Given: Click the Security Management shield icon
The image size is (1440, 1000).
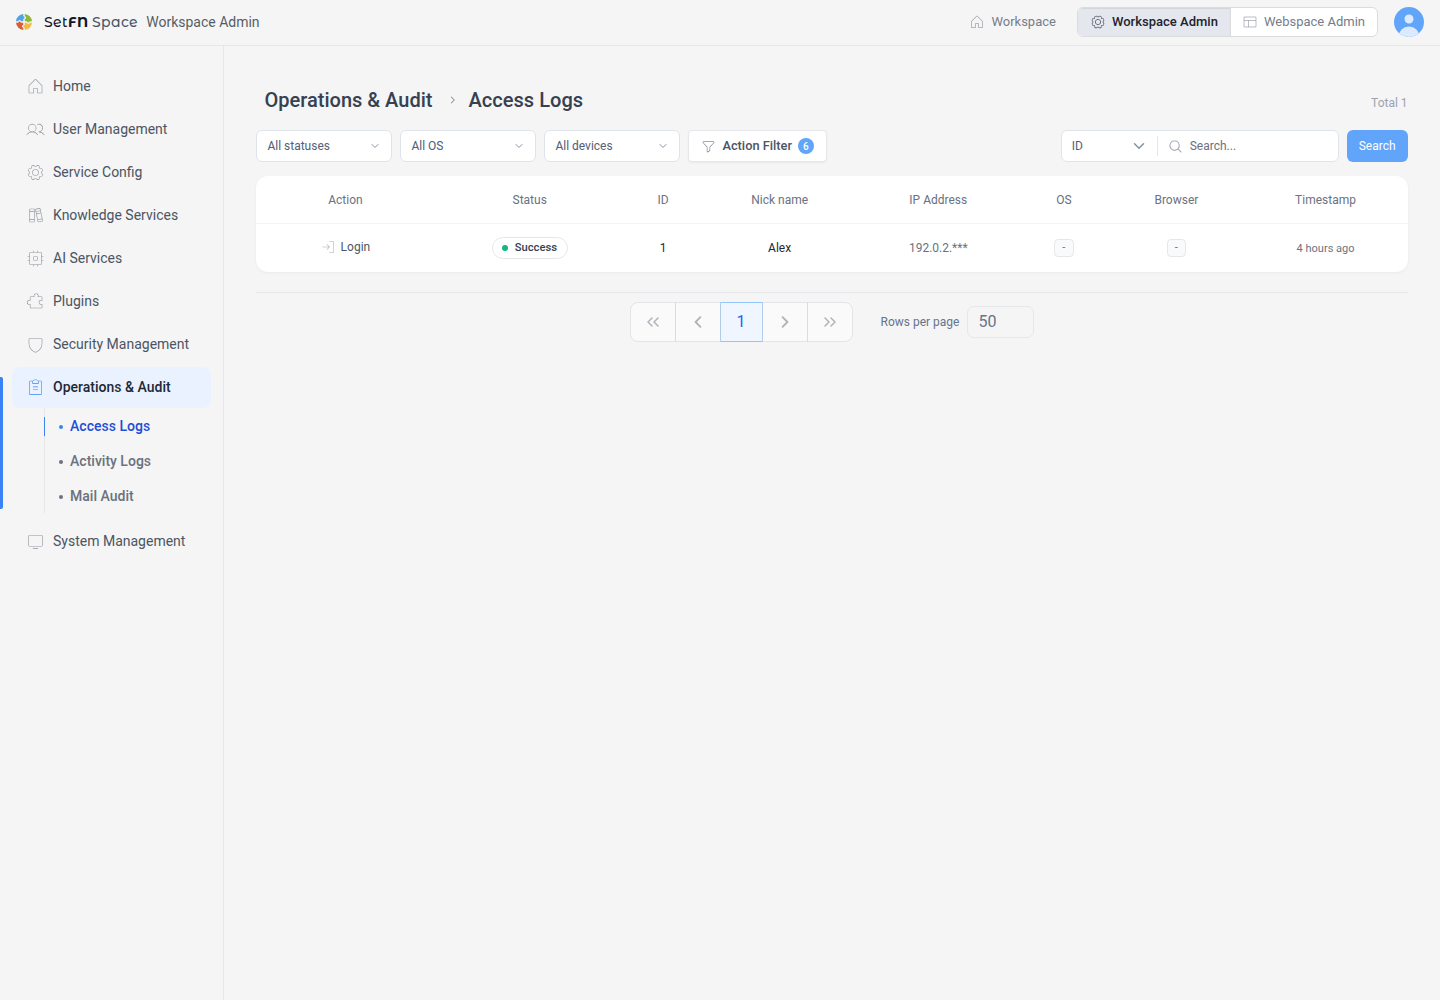Looking at the screenshot, I should pos(35,344).
